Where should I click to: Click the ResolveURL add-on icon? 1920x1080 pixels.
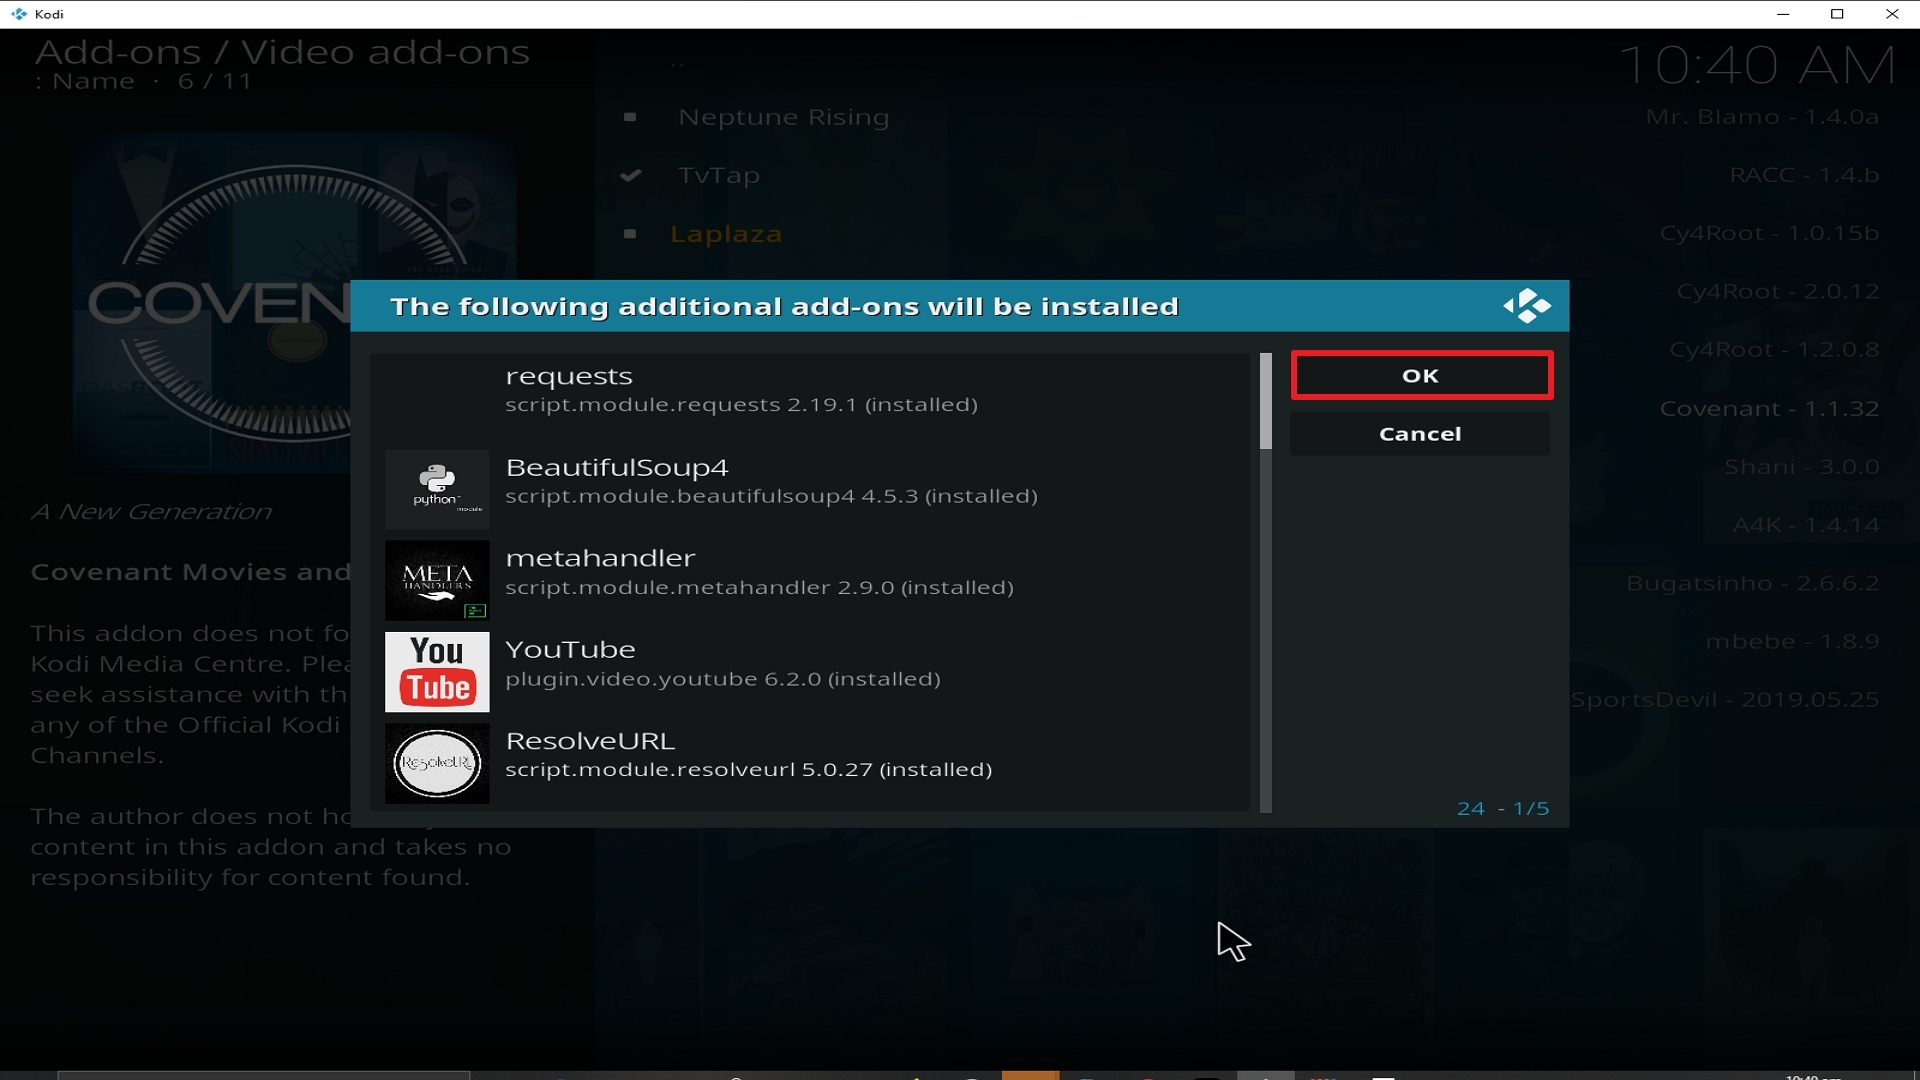[437, 763]
